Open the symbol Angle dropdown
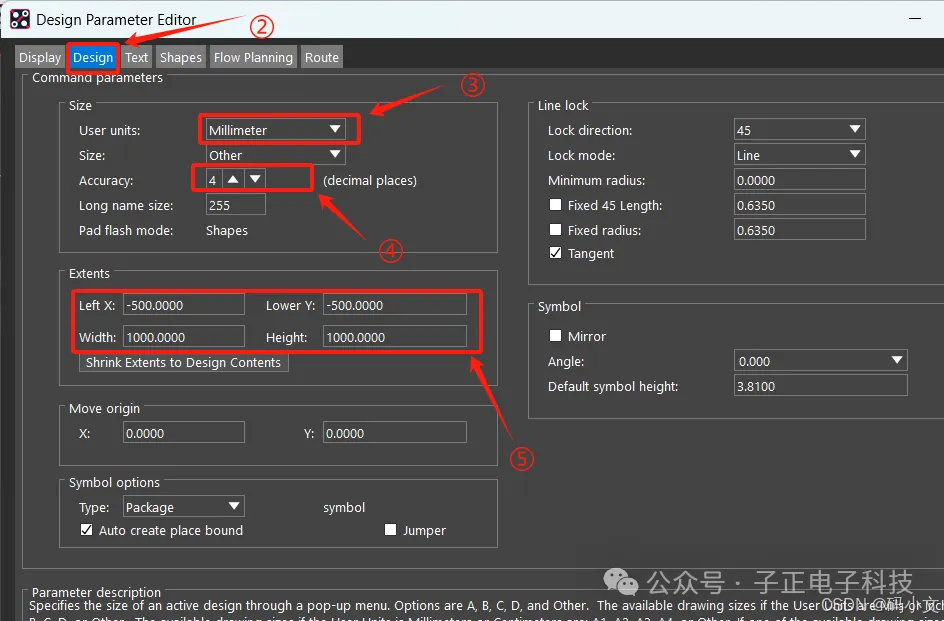944x621 pixels. pyautogui.click(x=820, y=361)
